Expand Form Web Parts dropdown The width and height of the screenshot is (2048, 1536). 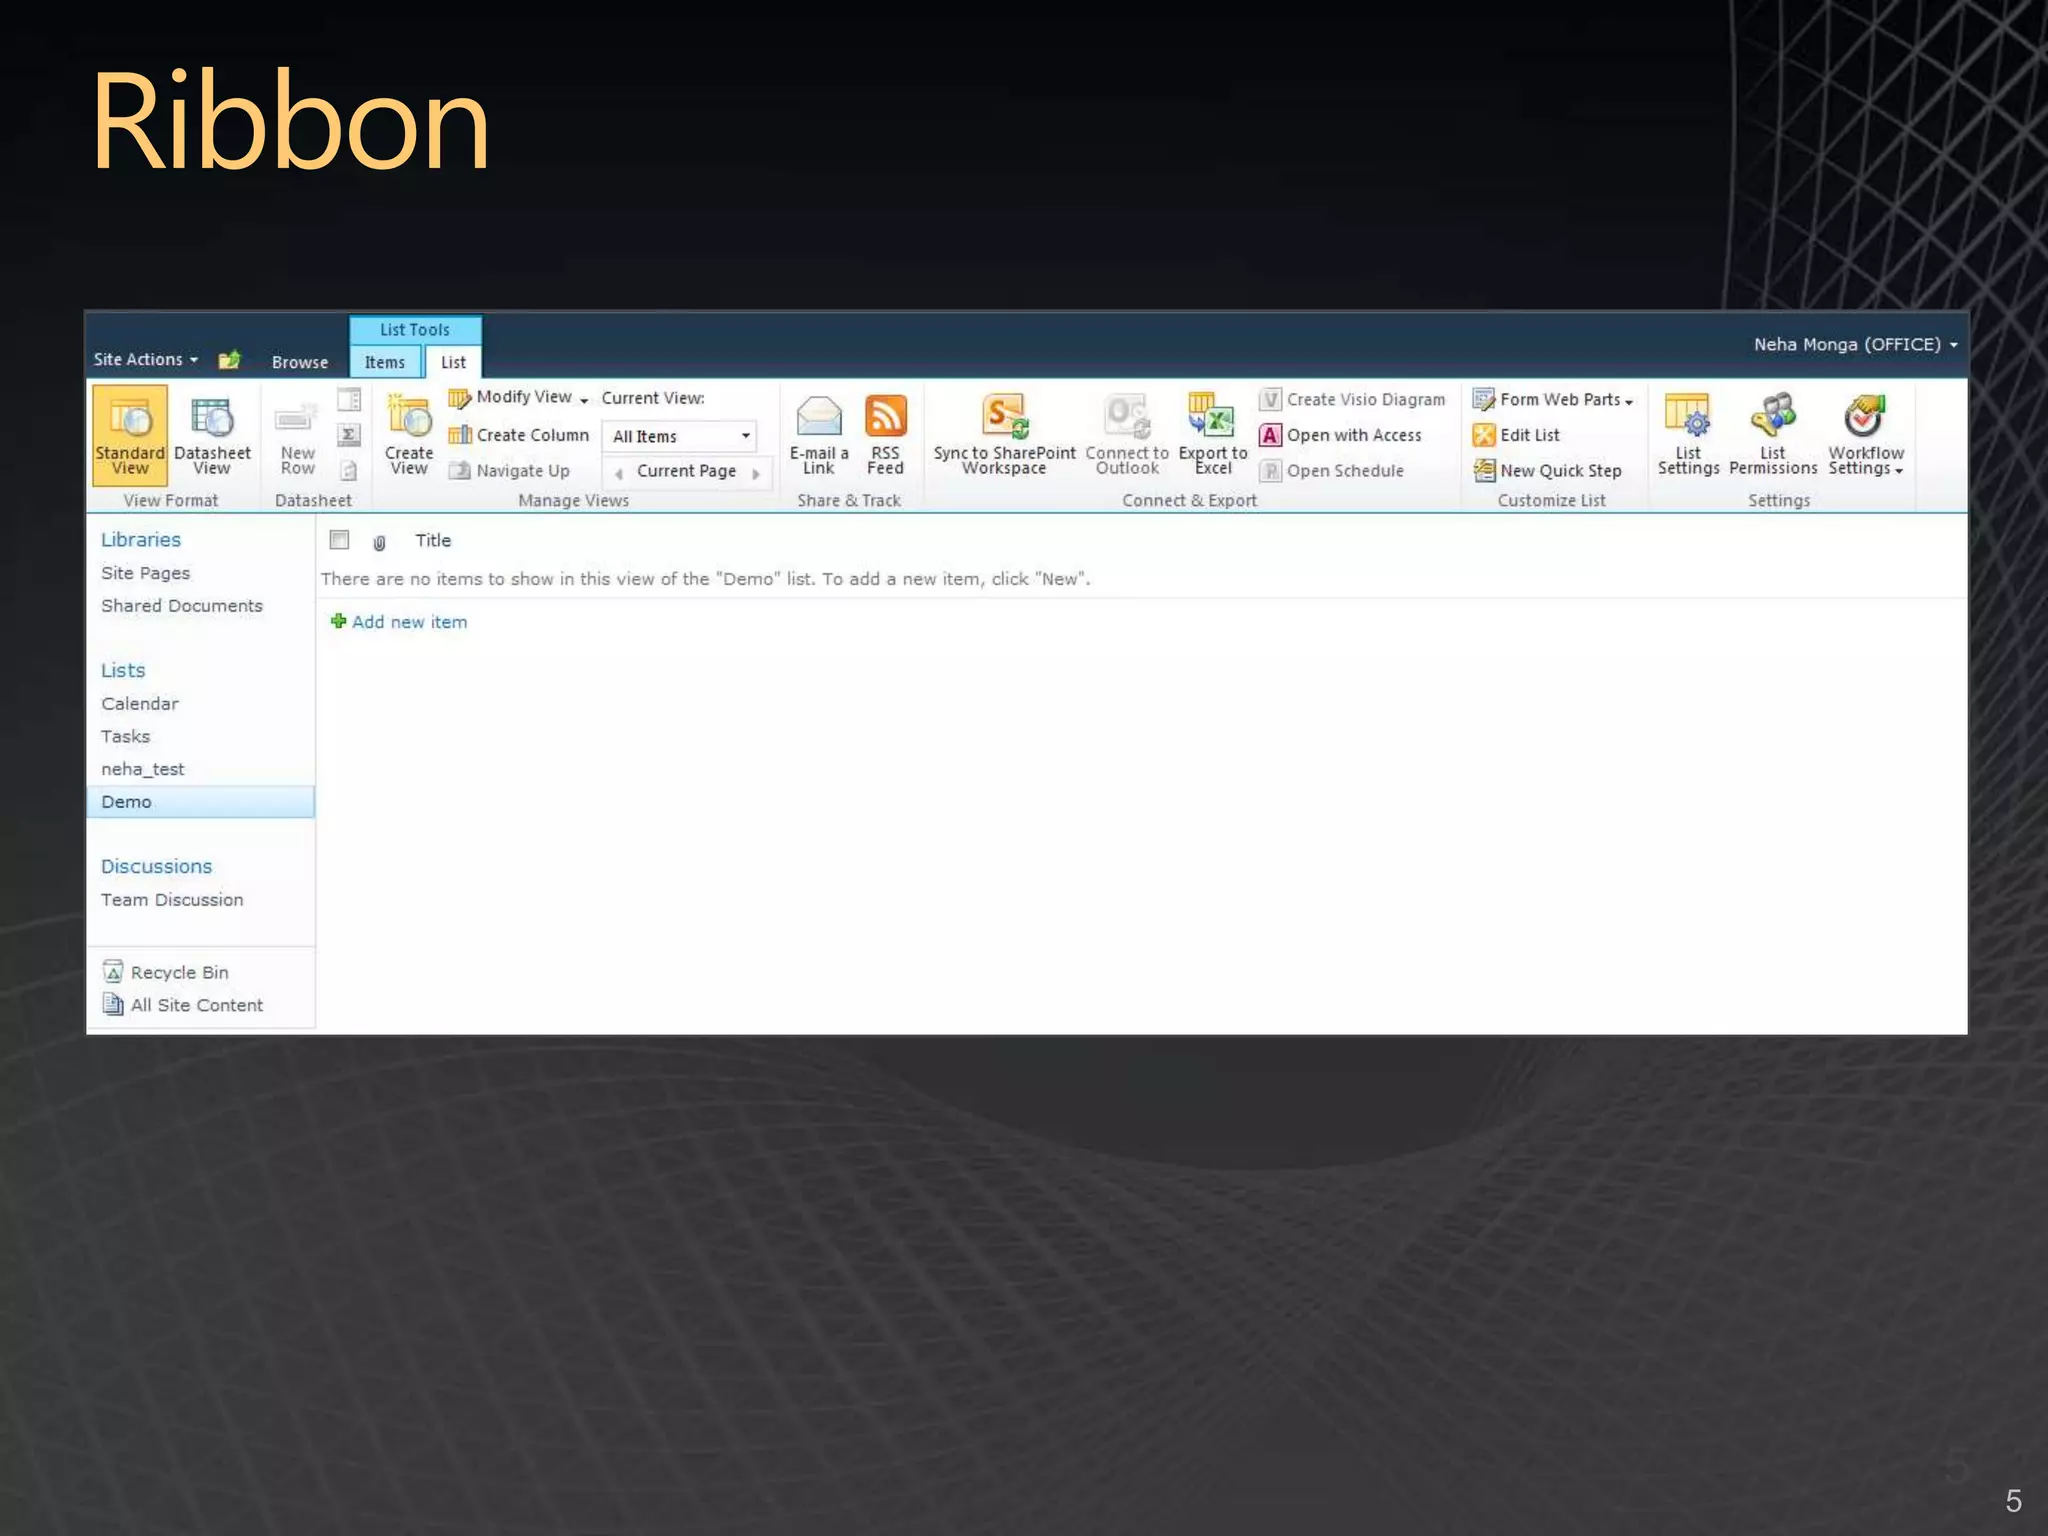pyautogui.click(x=1629, y=402)
